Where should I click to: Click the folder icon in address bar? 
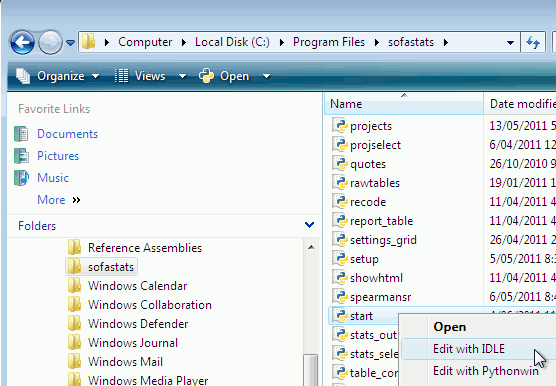coord(88,42)
